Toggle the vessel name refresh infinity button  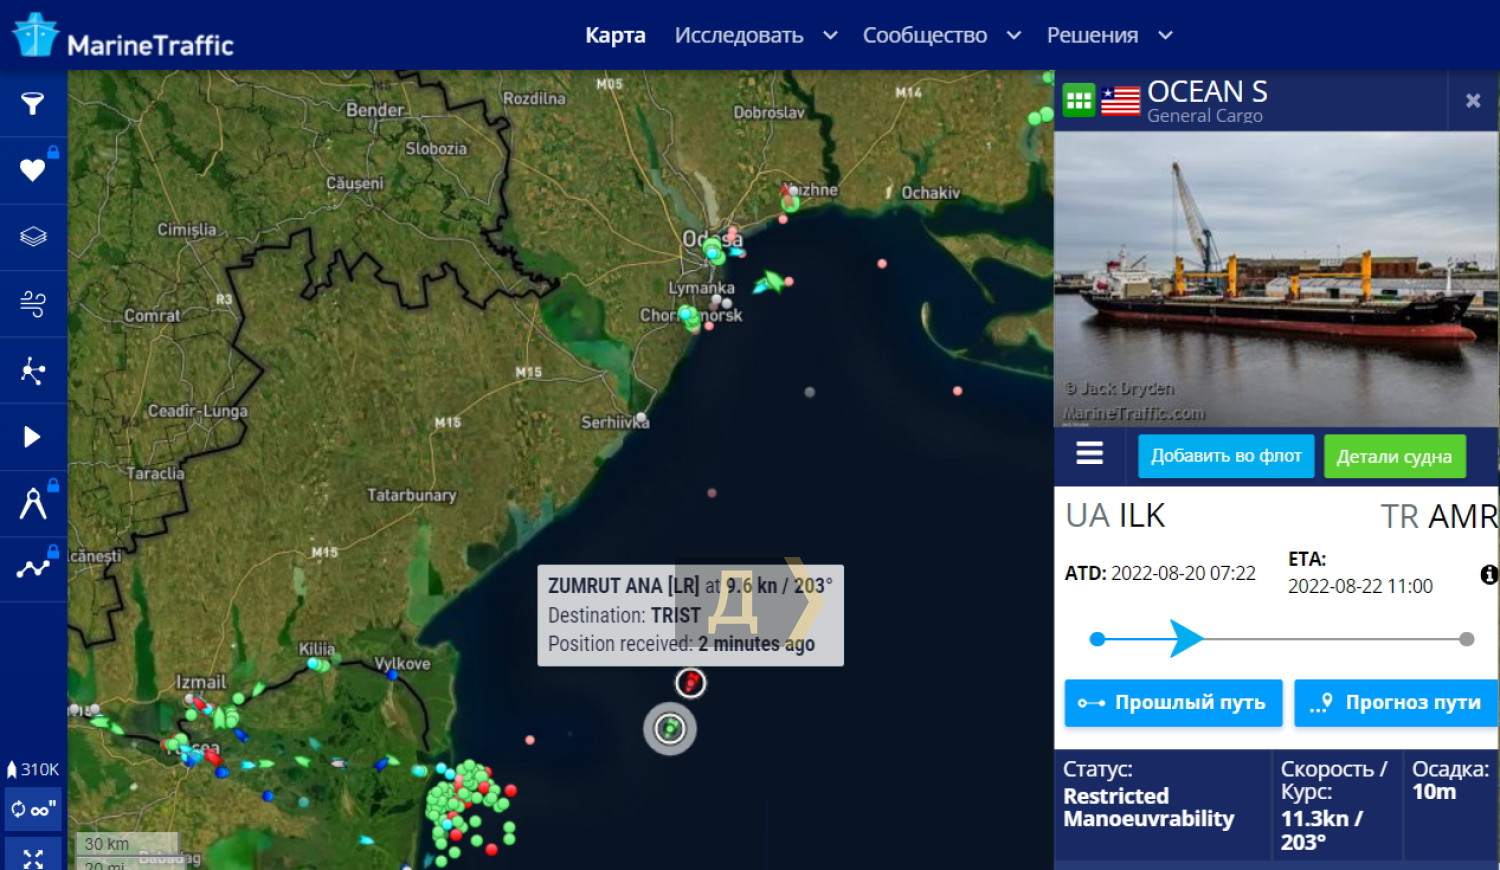click(x=33, y=809)
